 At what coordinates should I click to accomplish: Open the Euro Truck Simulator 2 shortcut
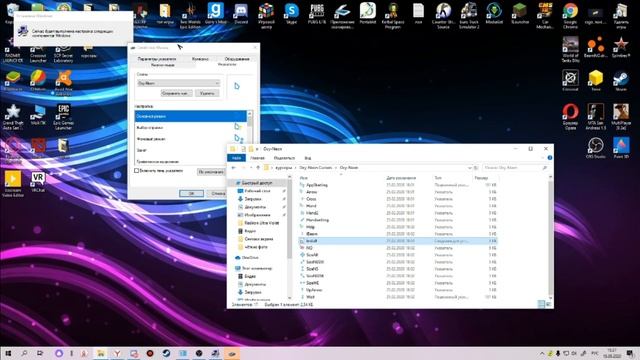coord(469,16)
